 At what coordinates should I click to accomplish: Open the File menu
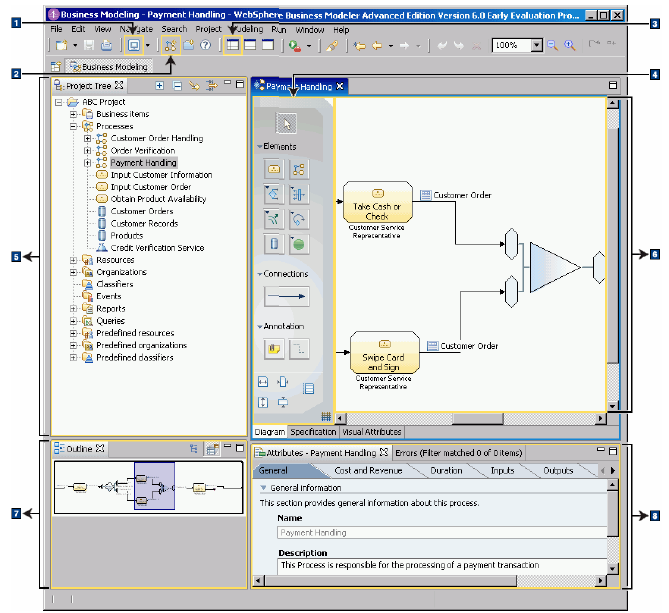(x=56, y=29)
